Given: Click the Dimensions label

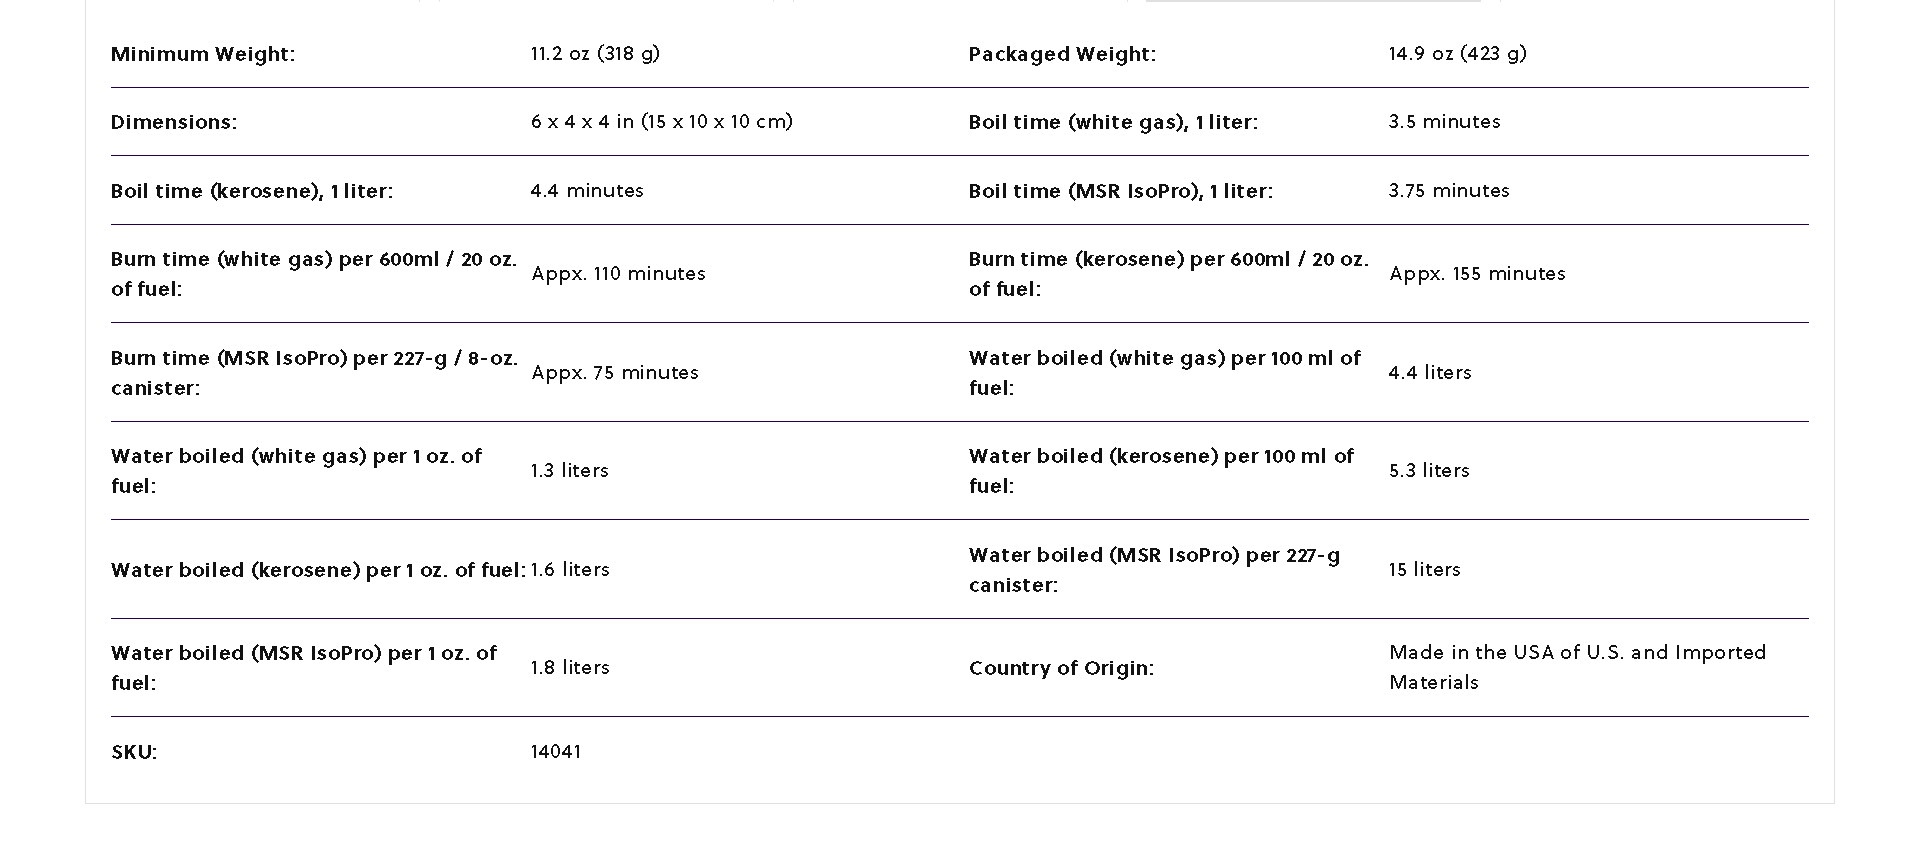Looking at the screenshot, I should (x=174, y=122).
